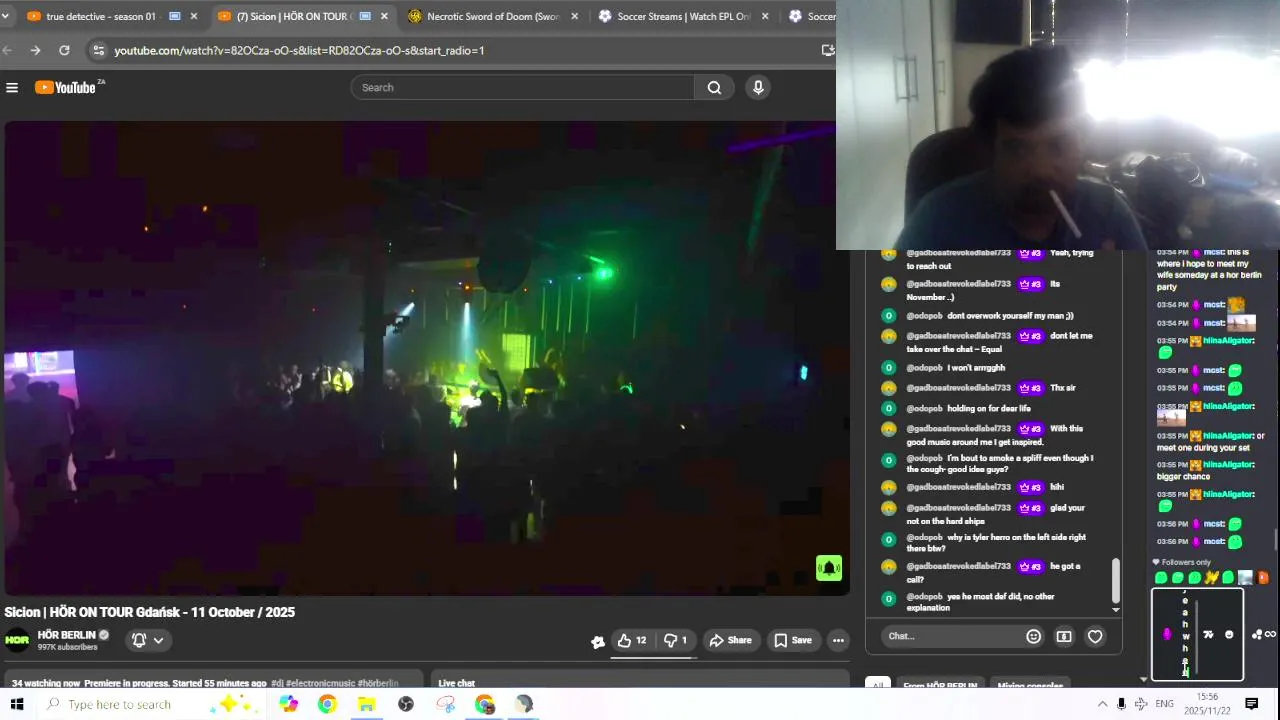Click picture-in-picture icon on Sicion tab
This screenshot has height=720, width=1280.
(365, 16)
